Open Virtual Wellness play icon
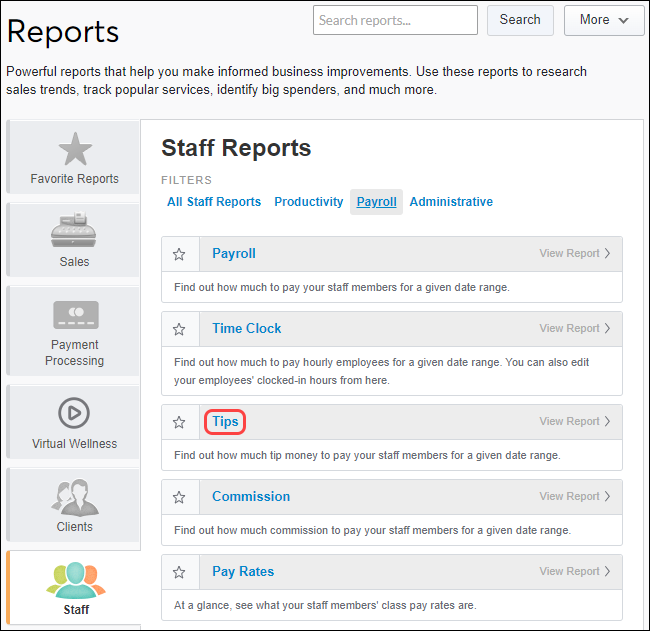Viewport: 650px width, 631px height. pyautogui.click(x=74, y=413)
